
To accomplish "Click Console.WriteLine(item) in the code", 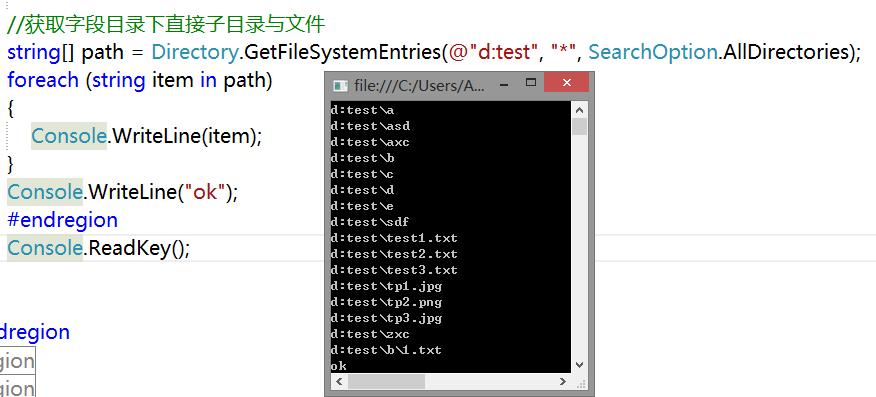I will [x=146, y=136].
